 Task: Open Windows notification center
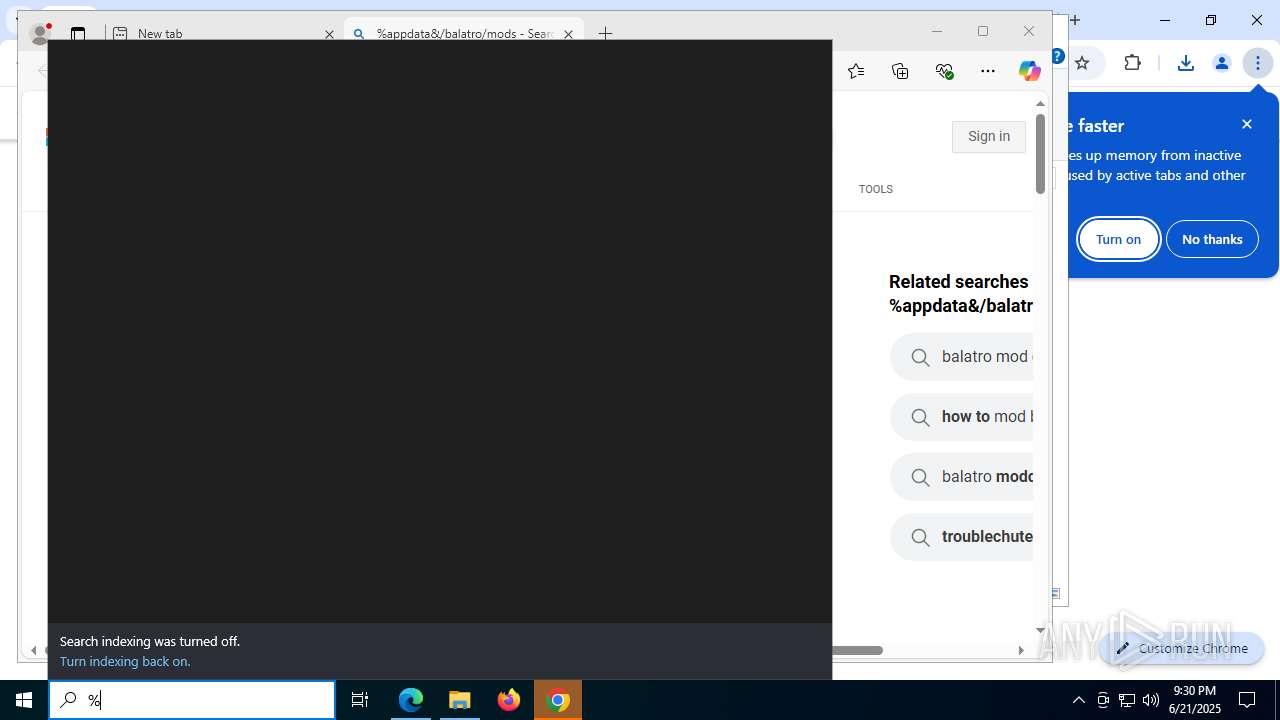[x=1247, y=700]
